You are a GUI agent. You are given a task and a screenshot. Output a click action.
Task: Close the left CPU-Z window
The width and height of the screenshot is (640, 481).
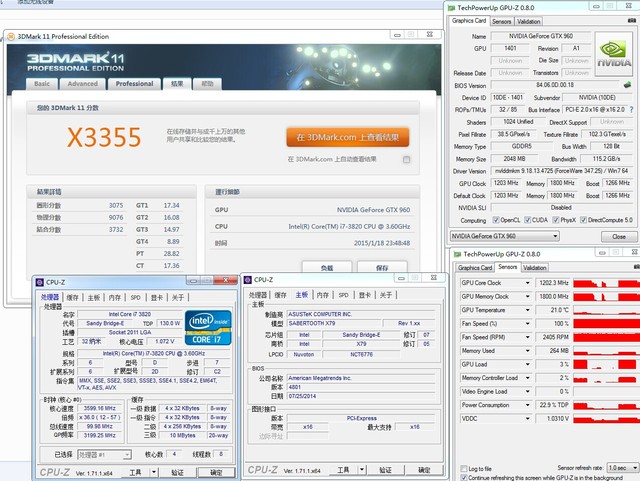pyautogui.click(x=226, y=280)
